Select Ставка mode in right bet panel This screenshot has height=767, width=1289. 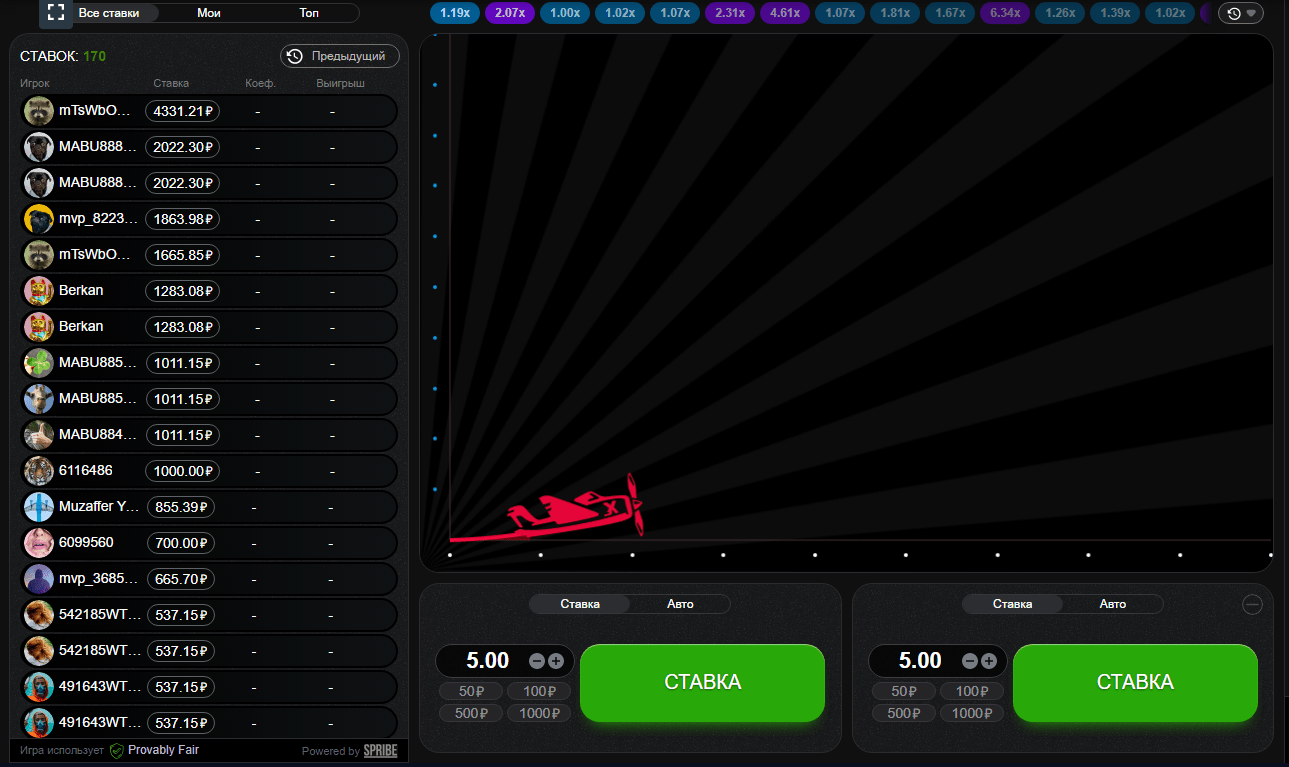[1012, 604]
